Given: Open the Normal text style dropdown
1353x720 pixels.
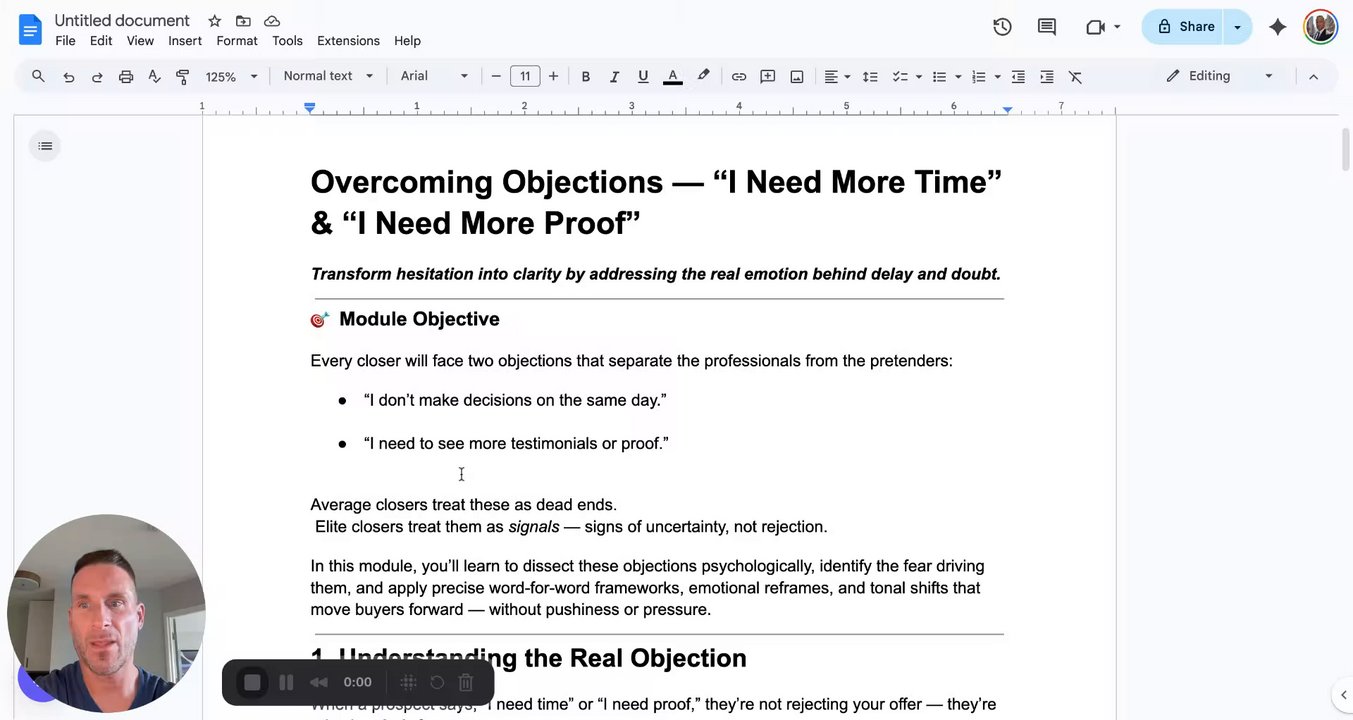Looking at the screenshot, I should point(328,76).
